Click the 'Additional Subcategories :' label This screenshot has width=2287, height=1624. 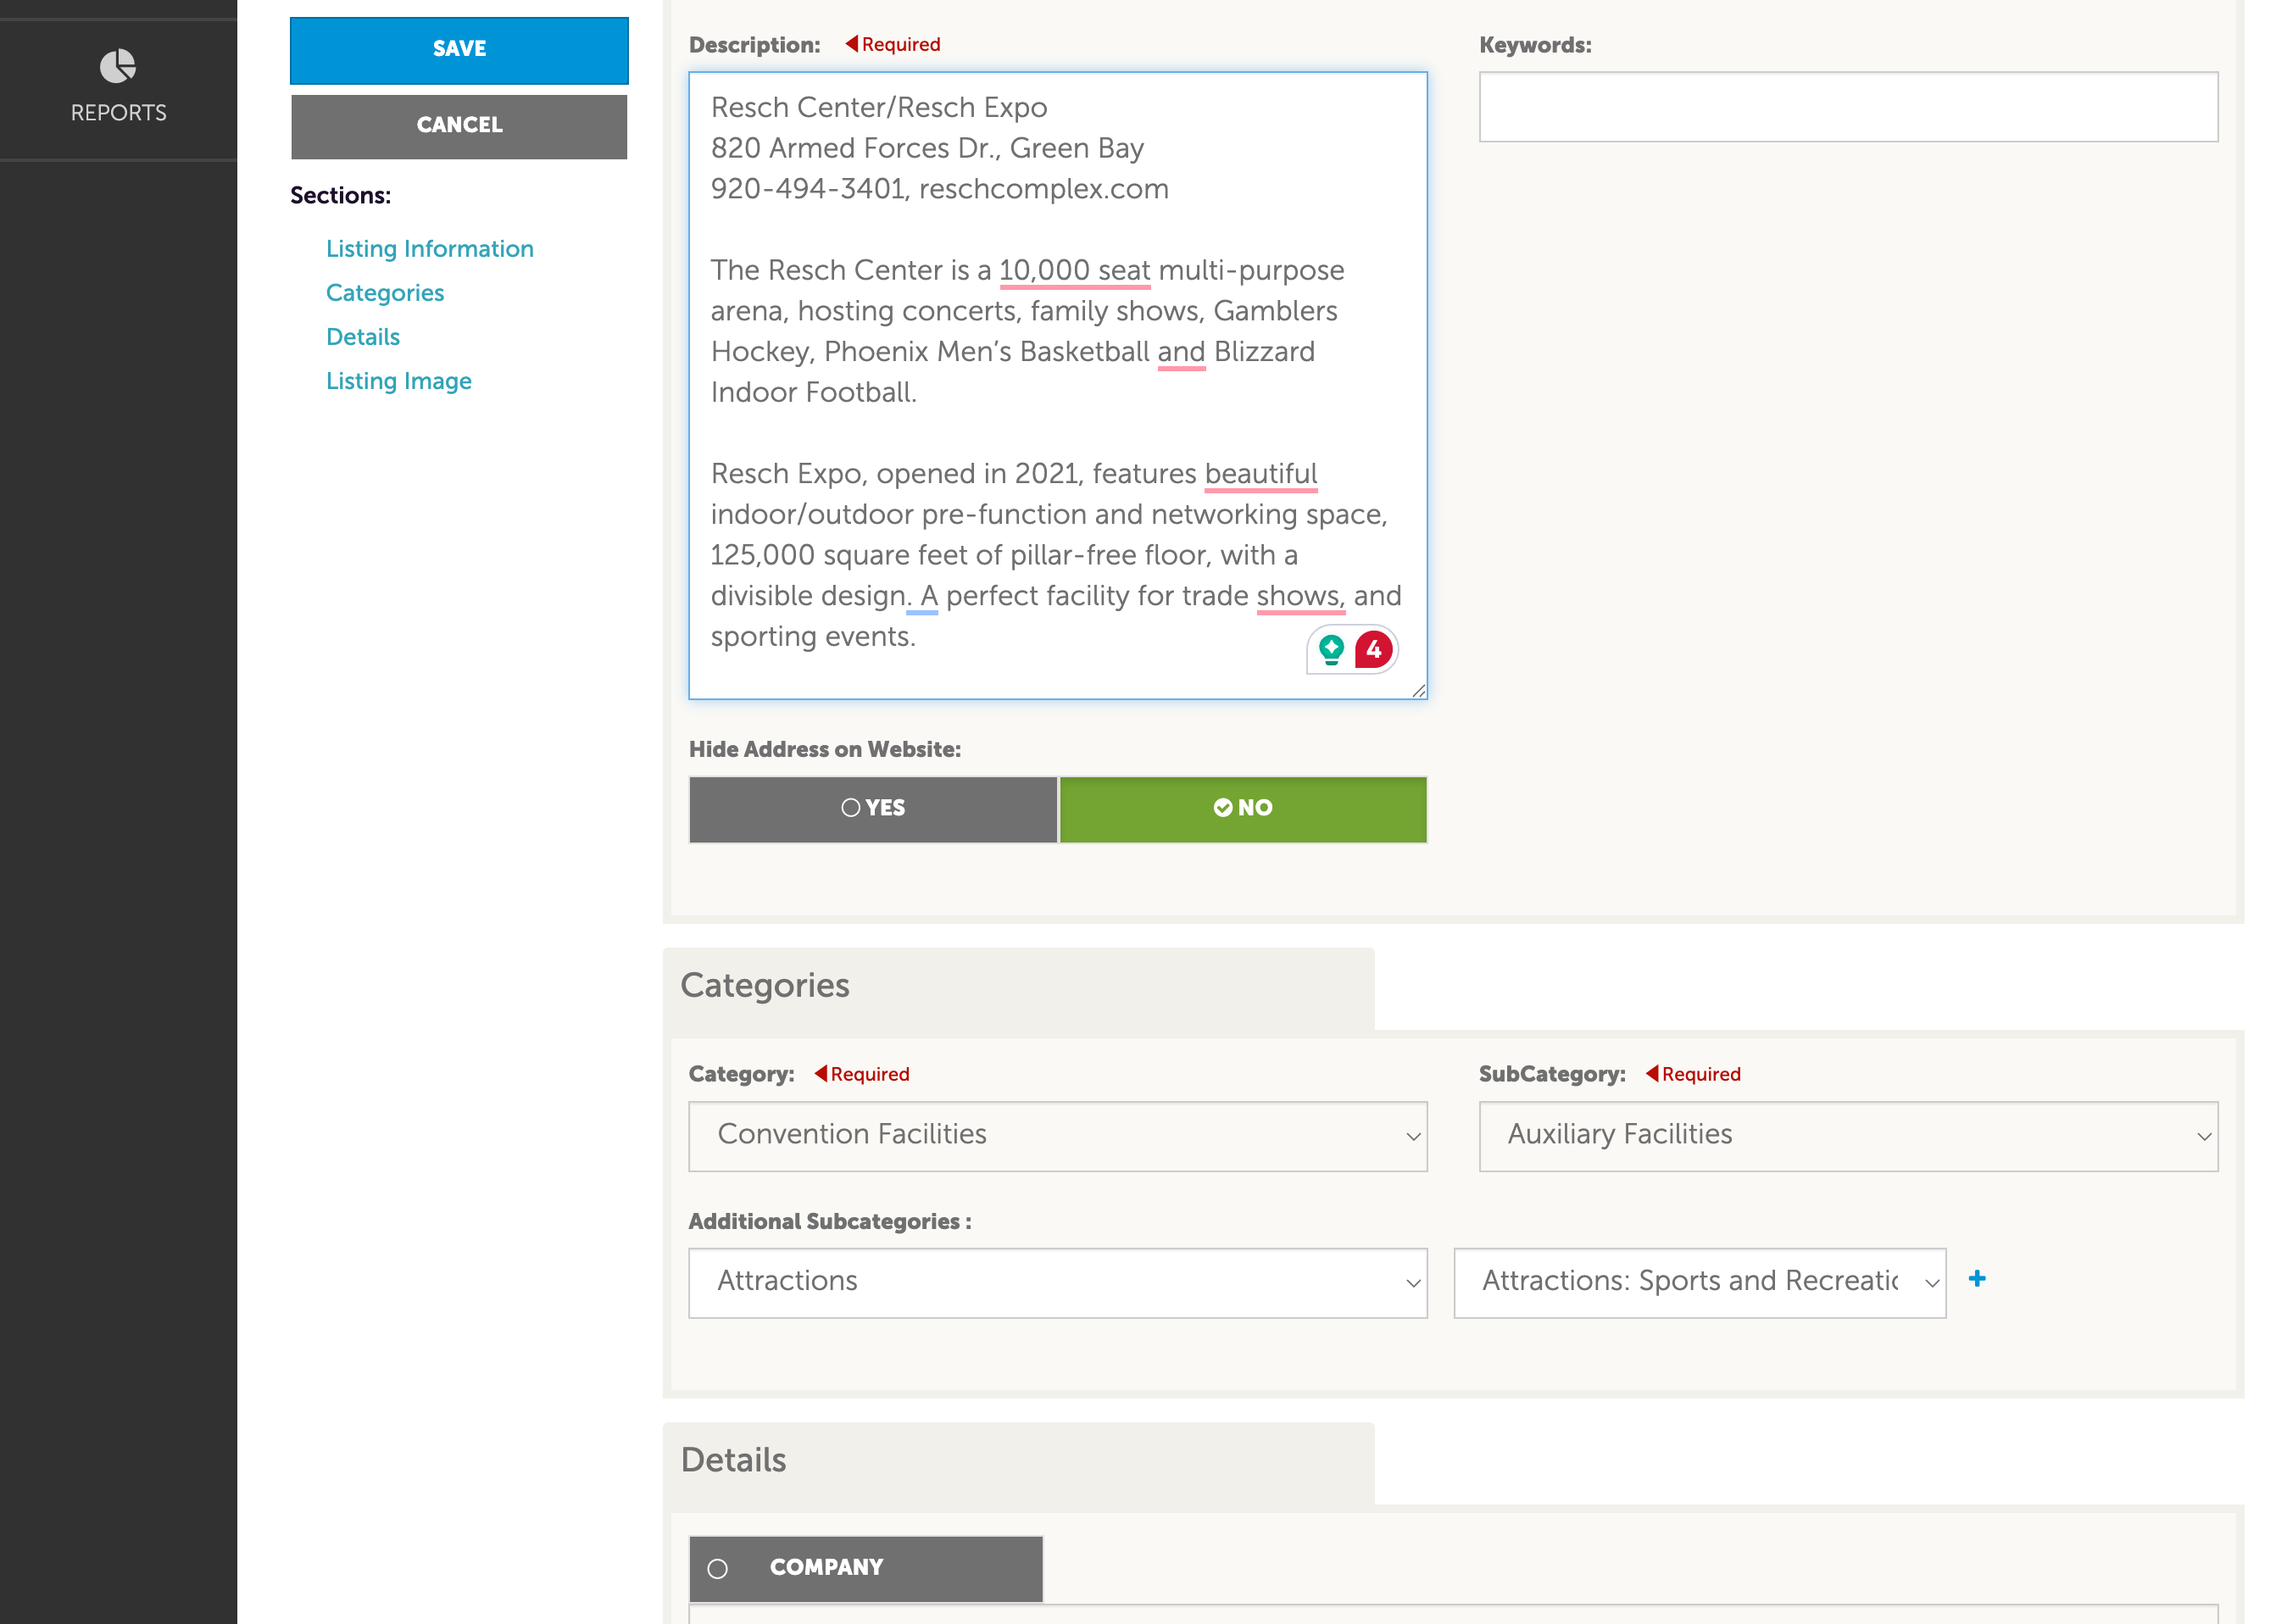pos(830,1221)
